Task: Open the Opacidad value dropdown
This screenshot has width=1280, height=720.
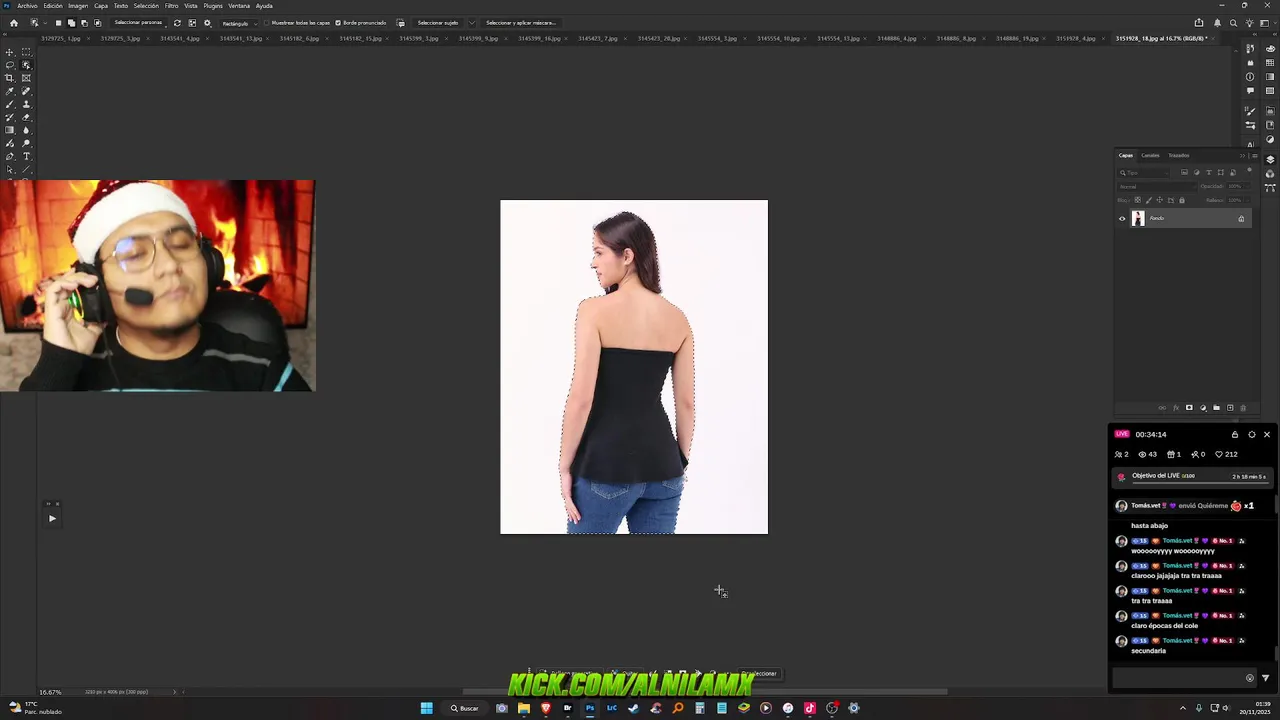Action: [x=1247, y=187]
